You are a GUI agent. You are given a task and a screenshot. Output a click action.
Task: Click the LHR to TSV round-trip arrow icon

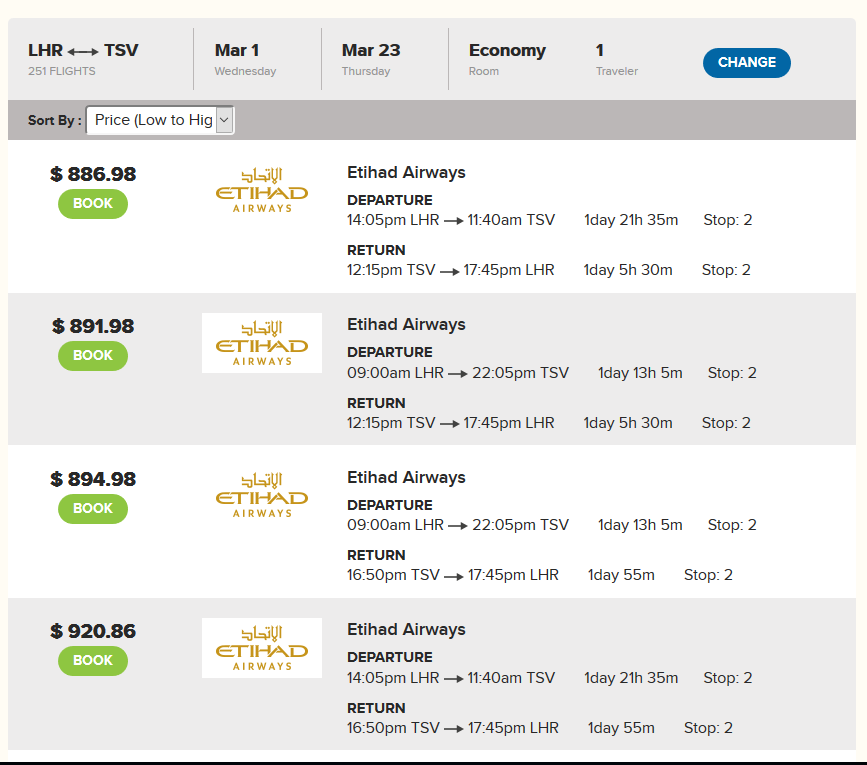point(83,51)
